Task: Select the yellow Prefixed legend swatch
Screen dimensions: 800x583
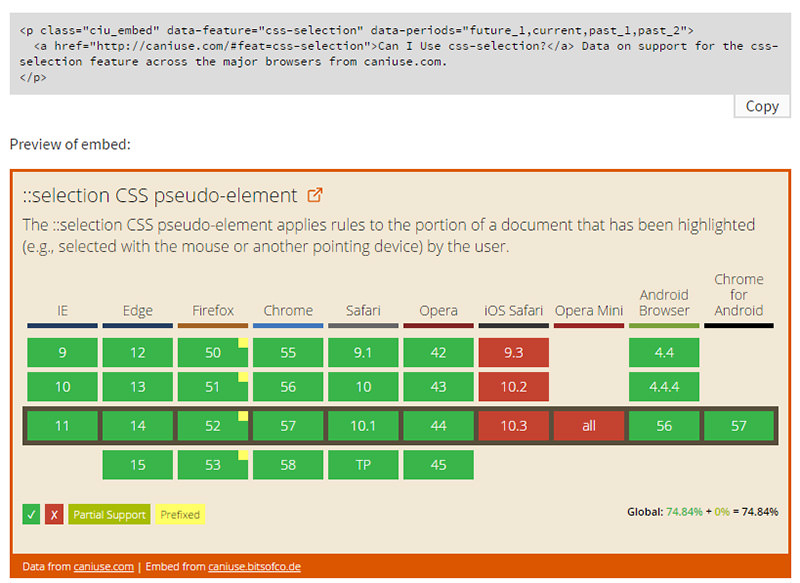Action: click(180, 514)
